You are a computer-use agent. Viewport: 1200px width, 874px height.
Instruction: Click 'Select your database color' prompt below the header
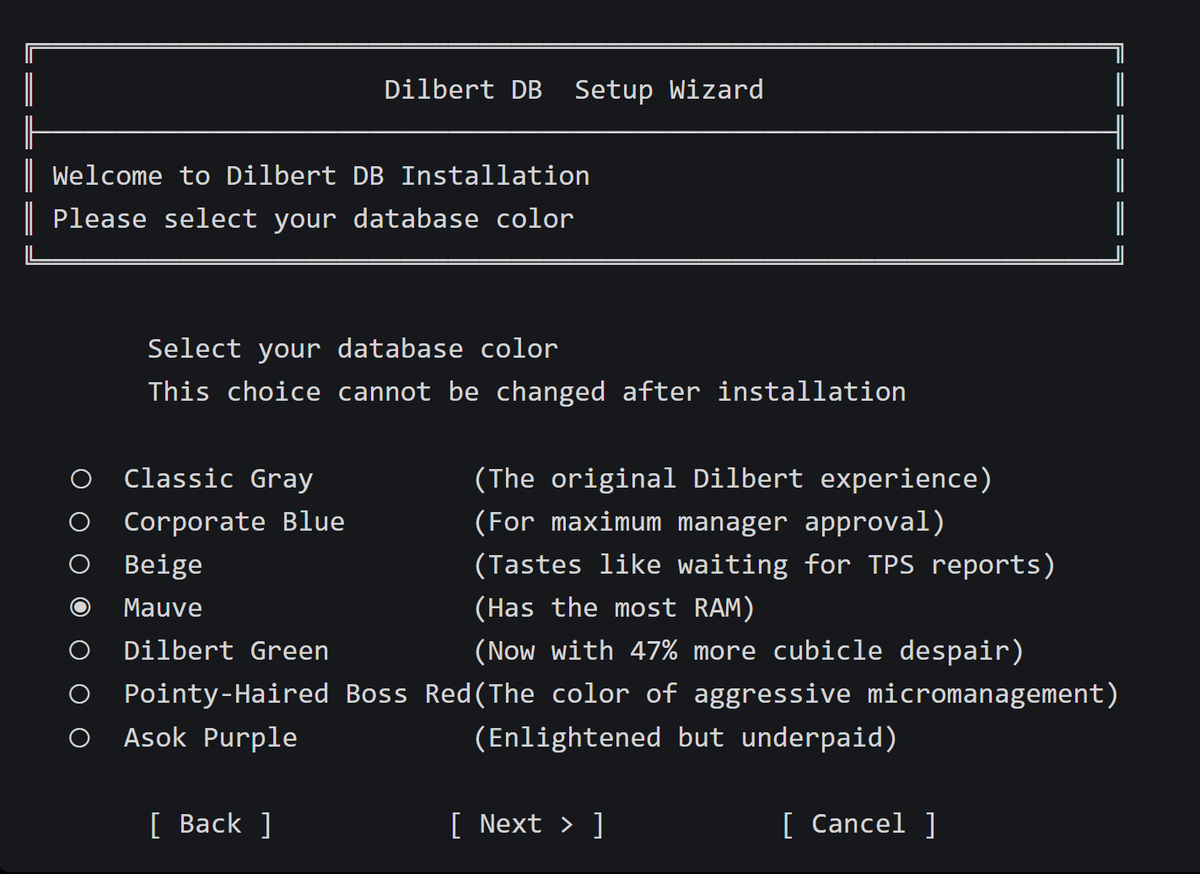tap(353, 349)
